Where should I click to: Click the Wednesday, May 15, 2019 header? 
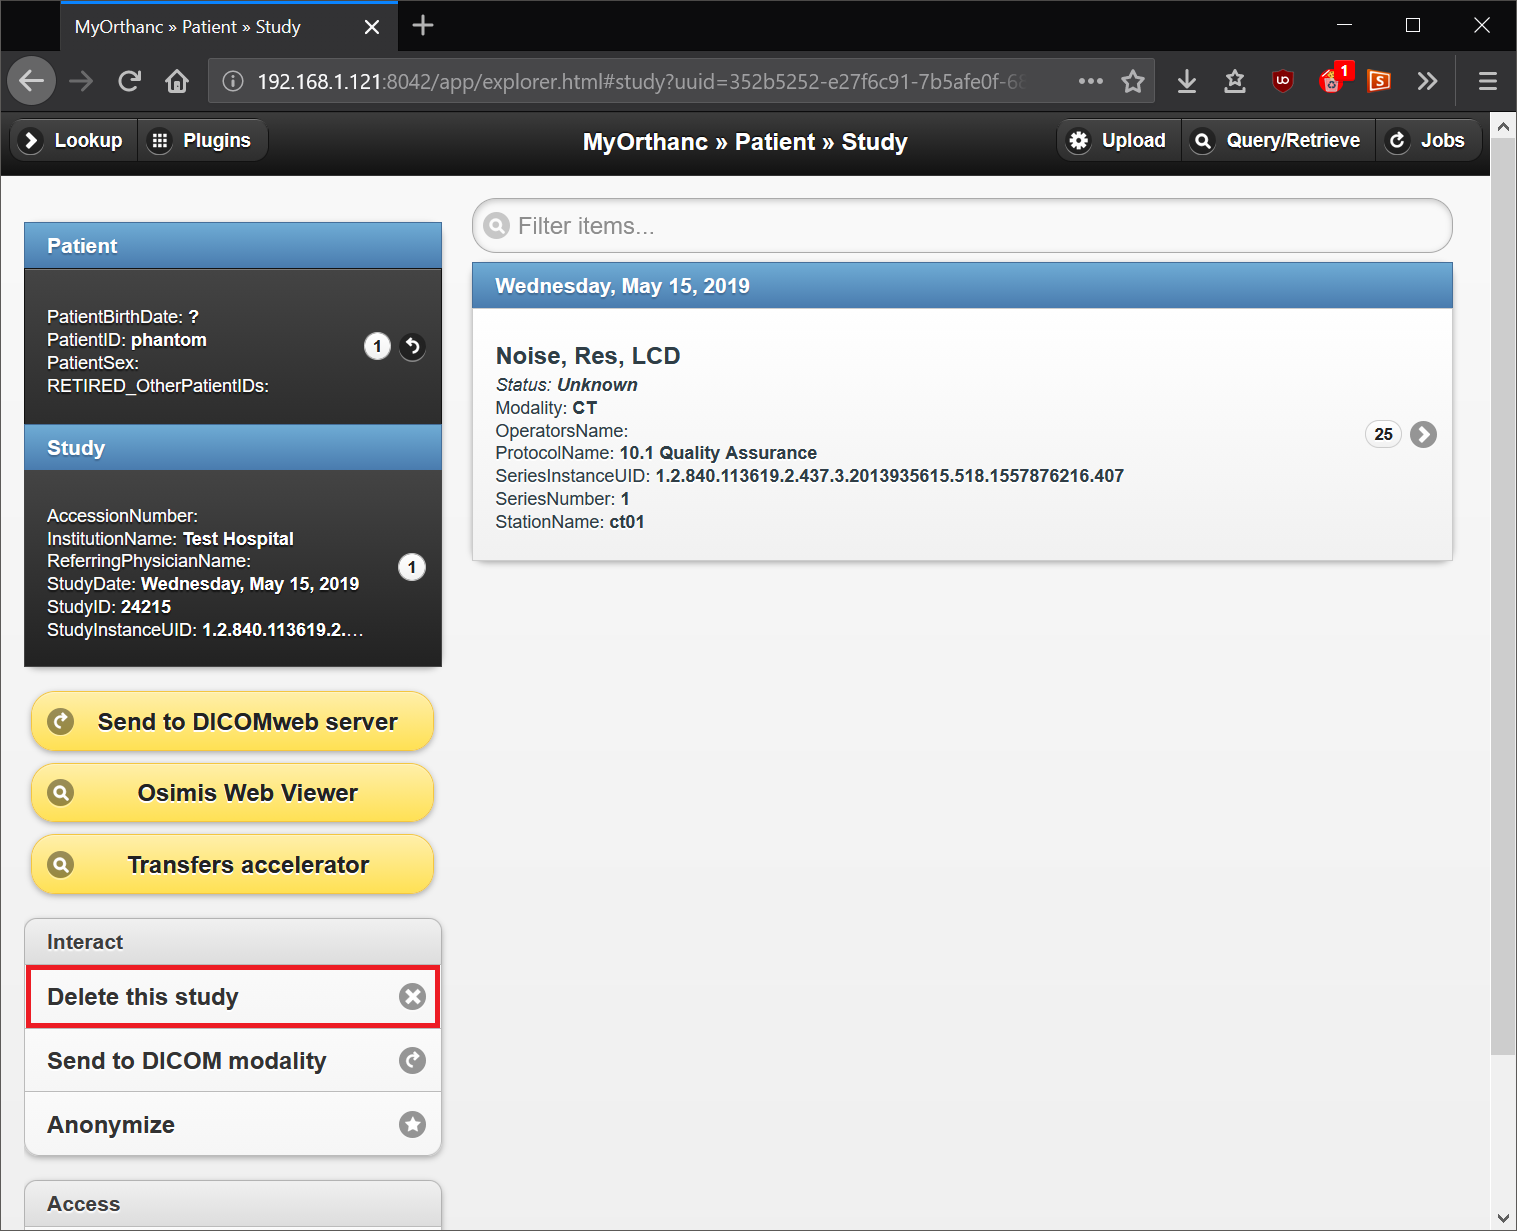[x=962, y=286]
